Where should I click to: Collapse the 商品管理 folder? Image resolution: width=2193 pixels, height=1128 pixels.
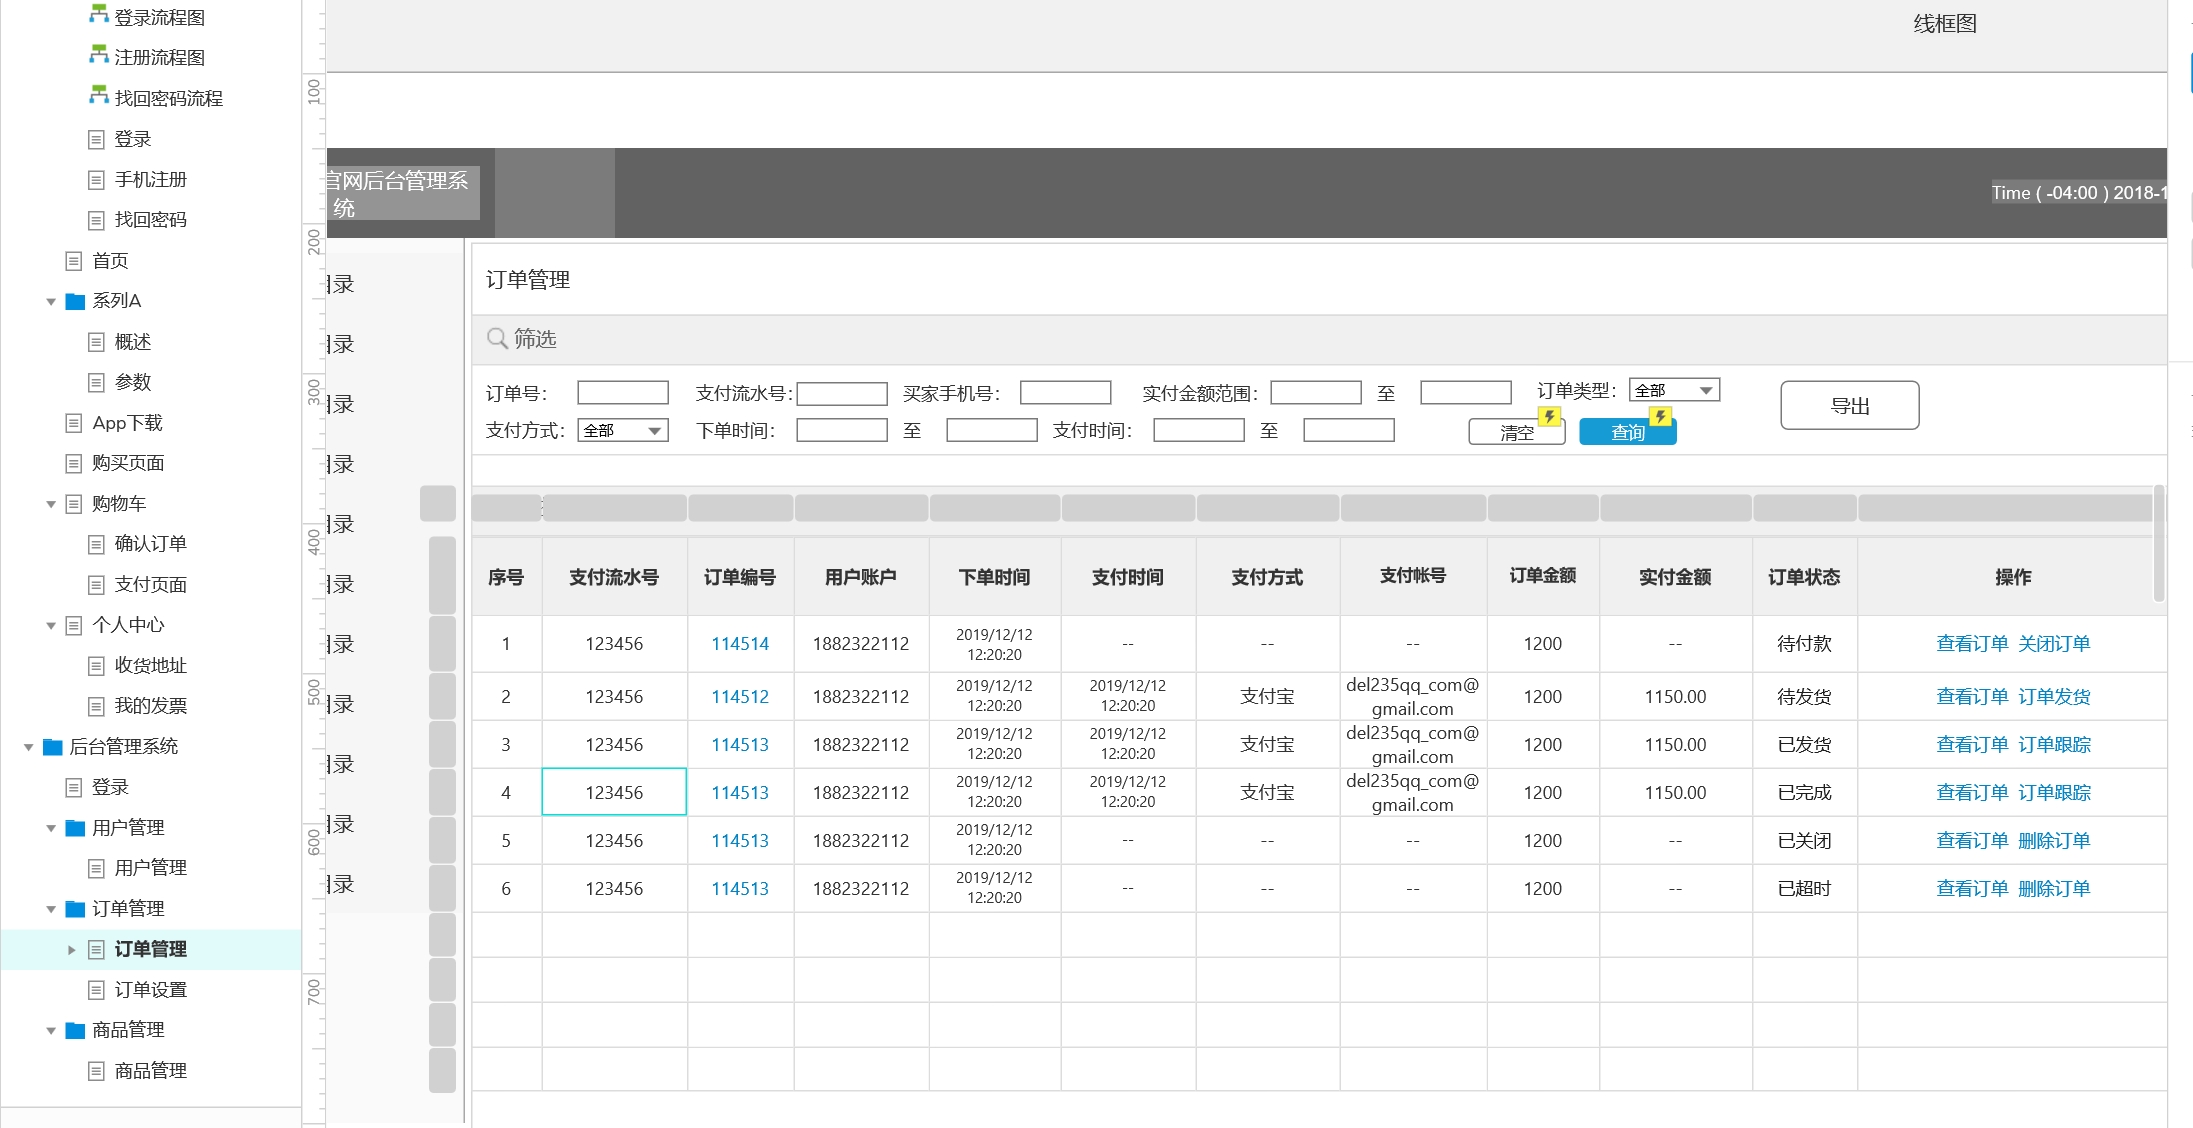51,1030
